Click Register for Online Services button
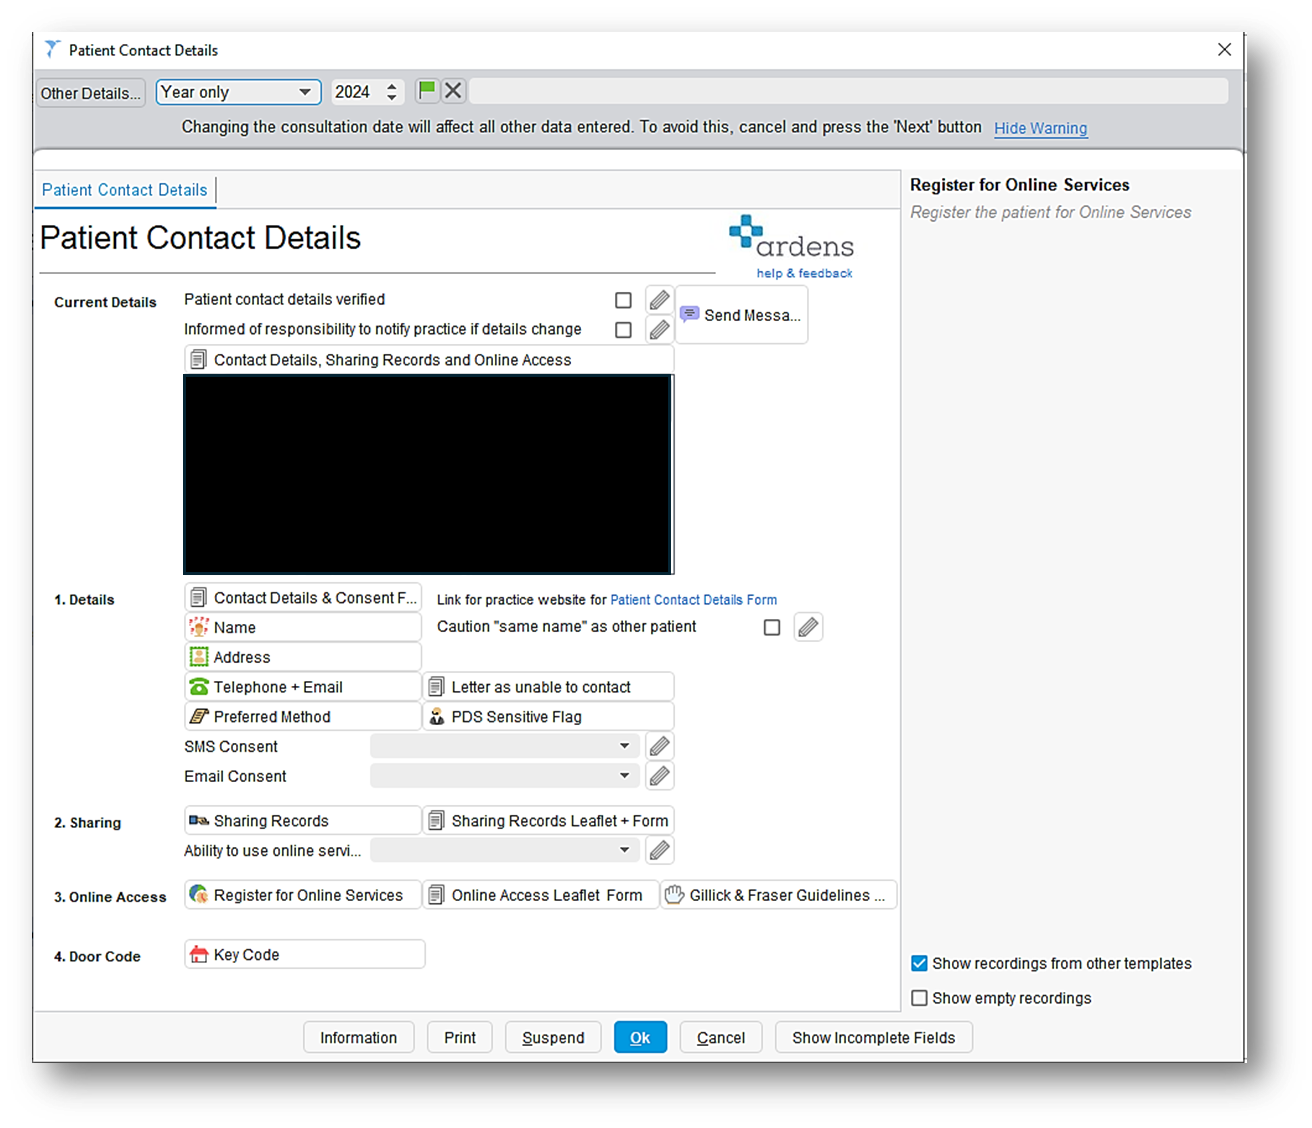This screenshot has height=1128, width=1312. (303, 895)
